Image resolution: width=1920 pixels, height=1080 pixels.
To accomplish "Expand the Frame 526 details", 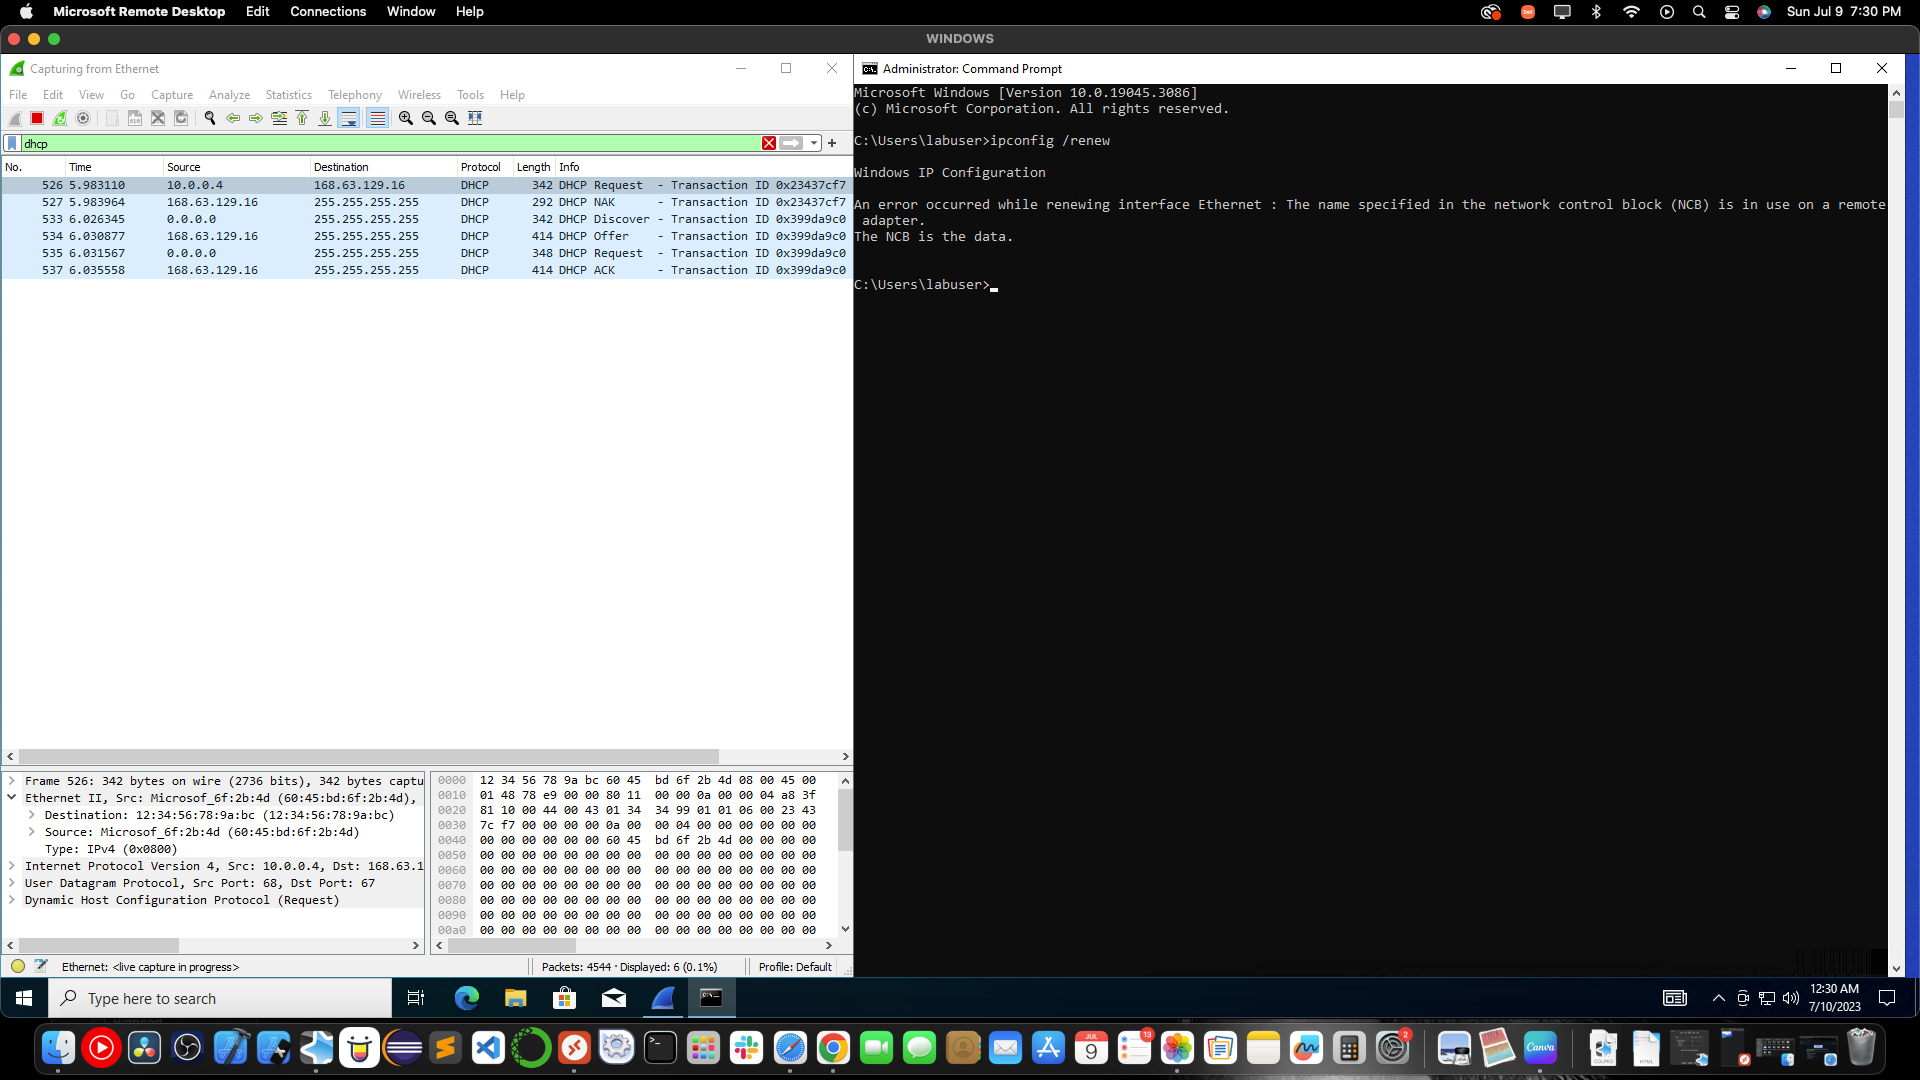I will point(11,781).
